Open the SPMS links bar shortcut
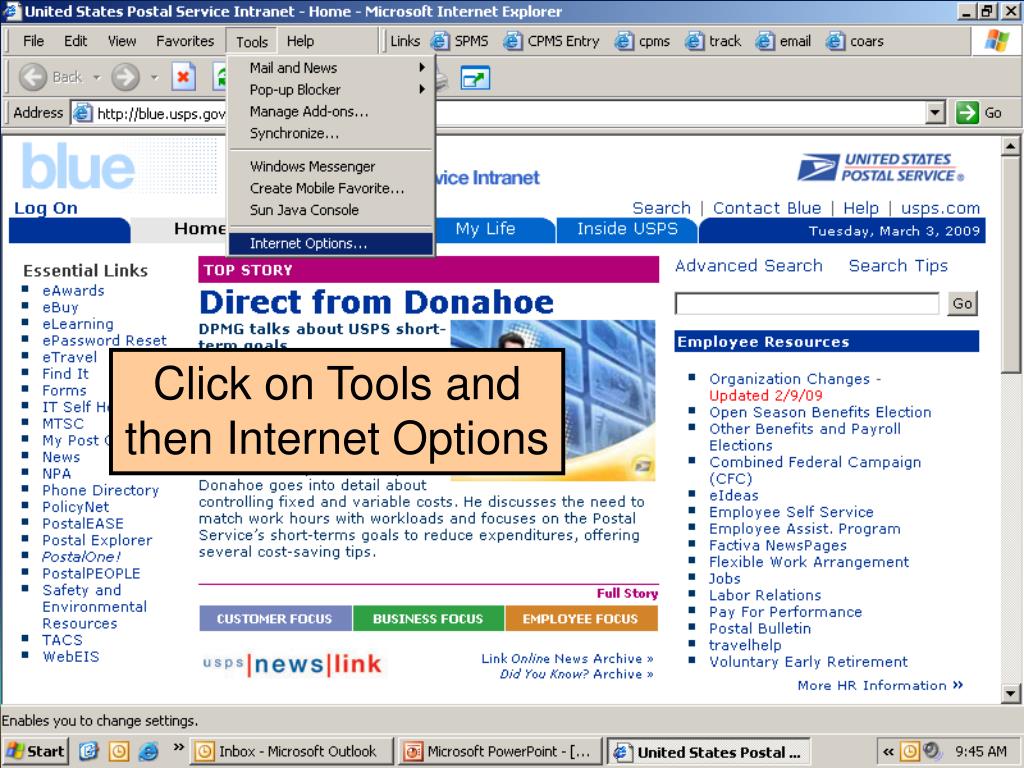Screen dimensions: 1024x768 pyautogui.click(x=459, y=41)
